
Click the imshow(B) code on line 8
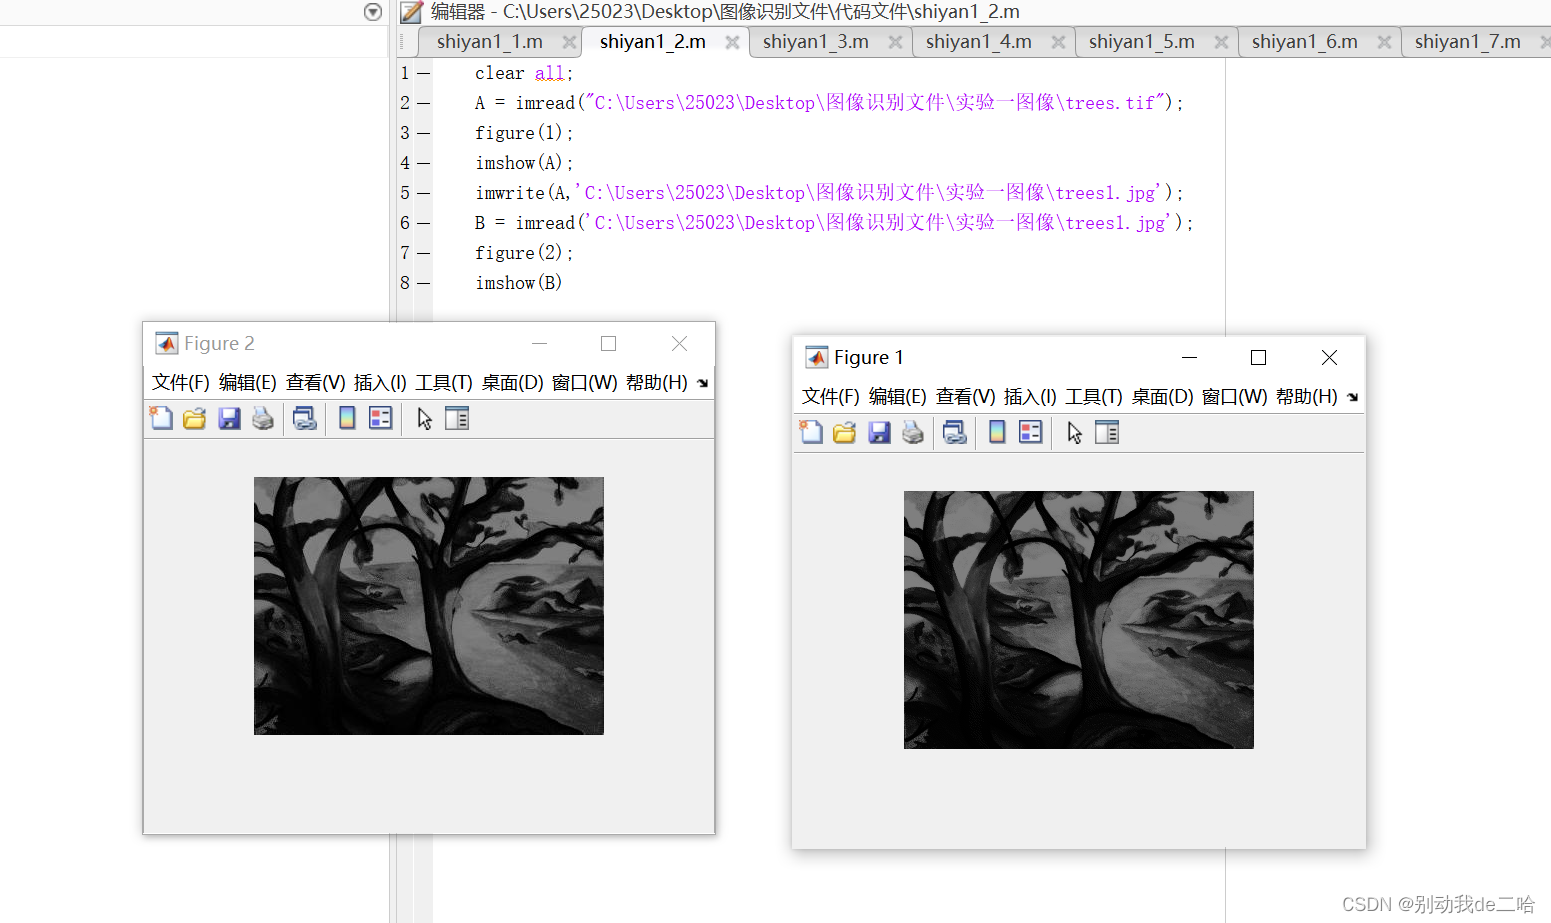click(x=519, y=283)
